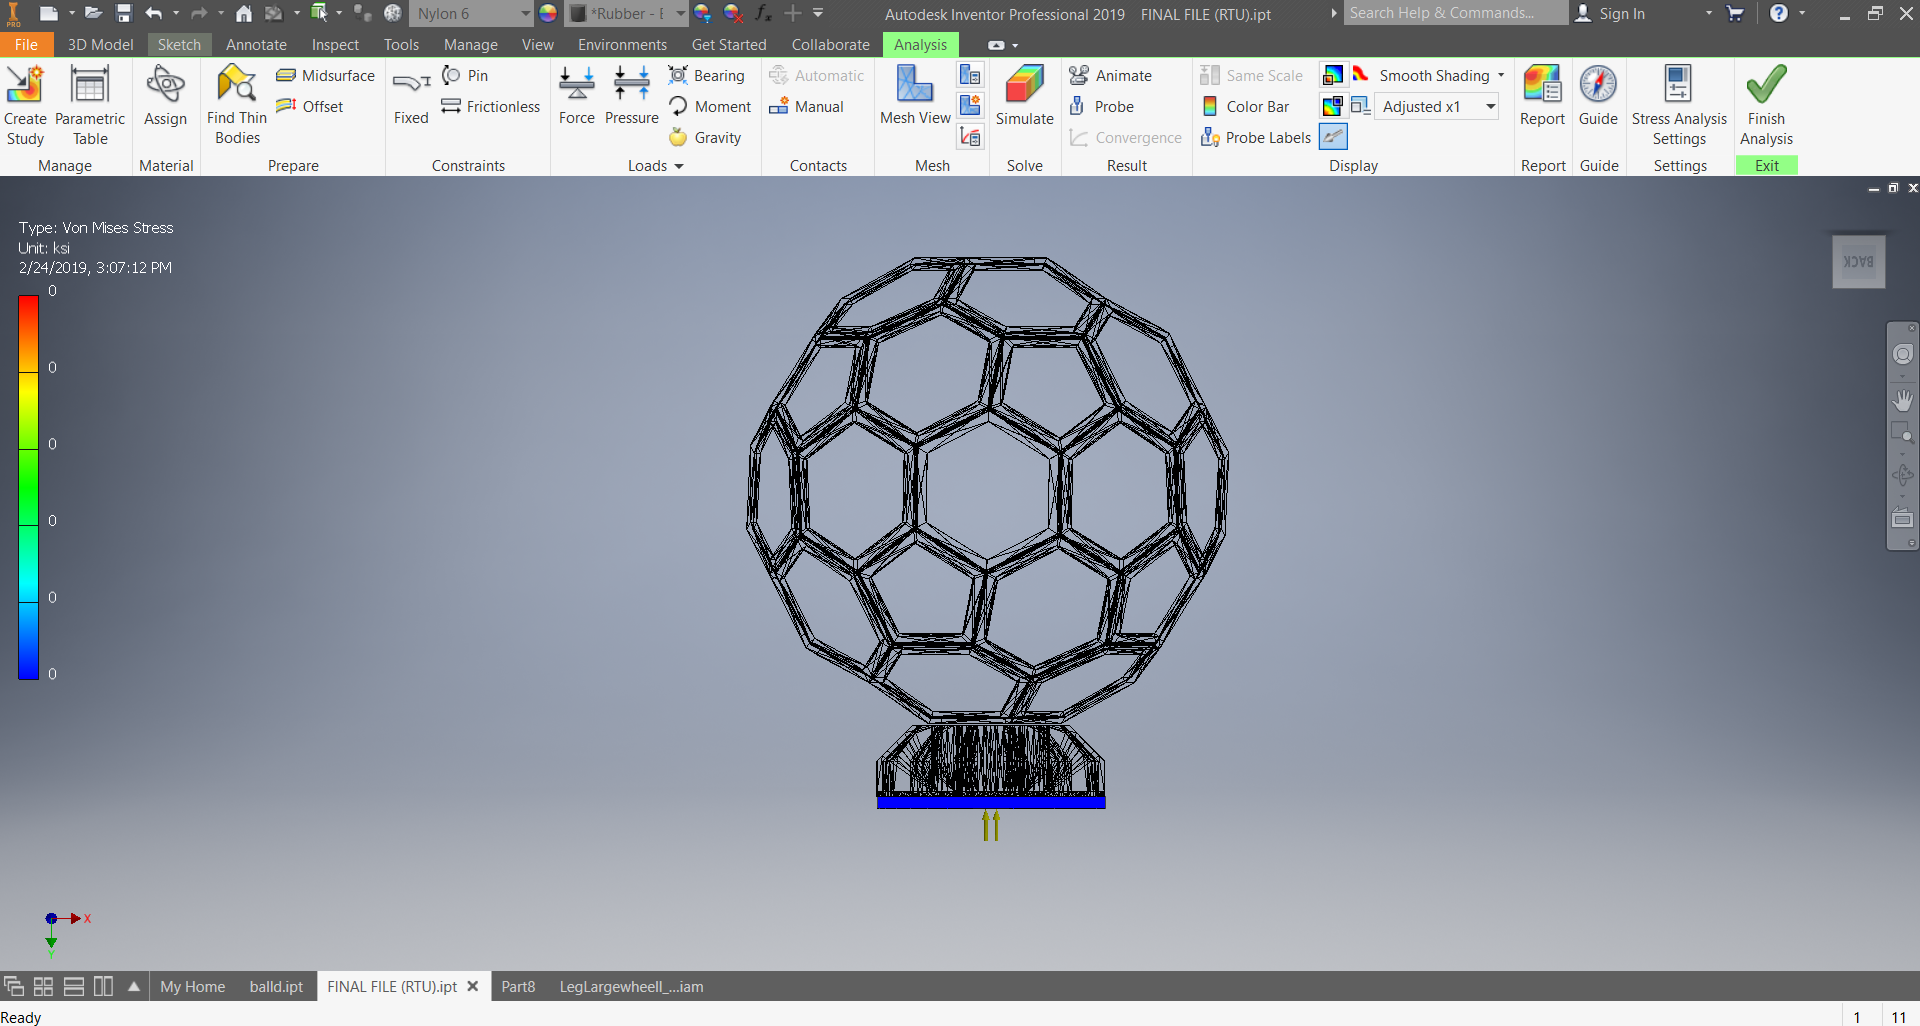Click the Animate result tool

pos(1110,75)
